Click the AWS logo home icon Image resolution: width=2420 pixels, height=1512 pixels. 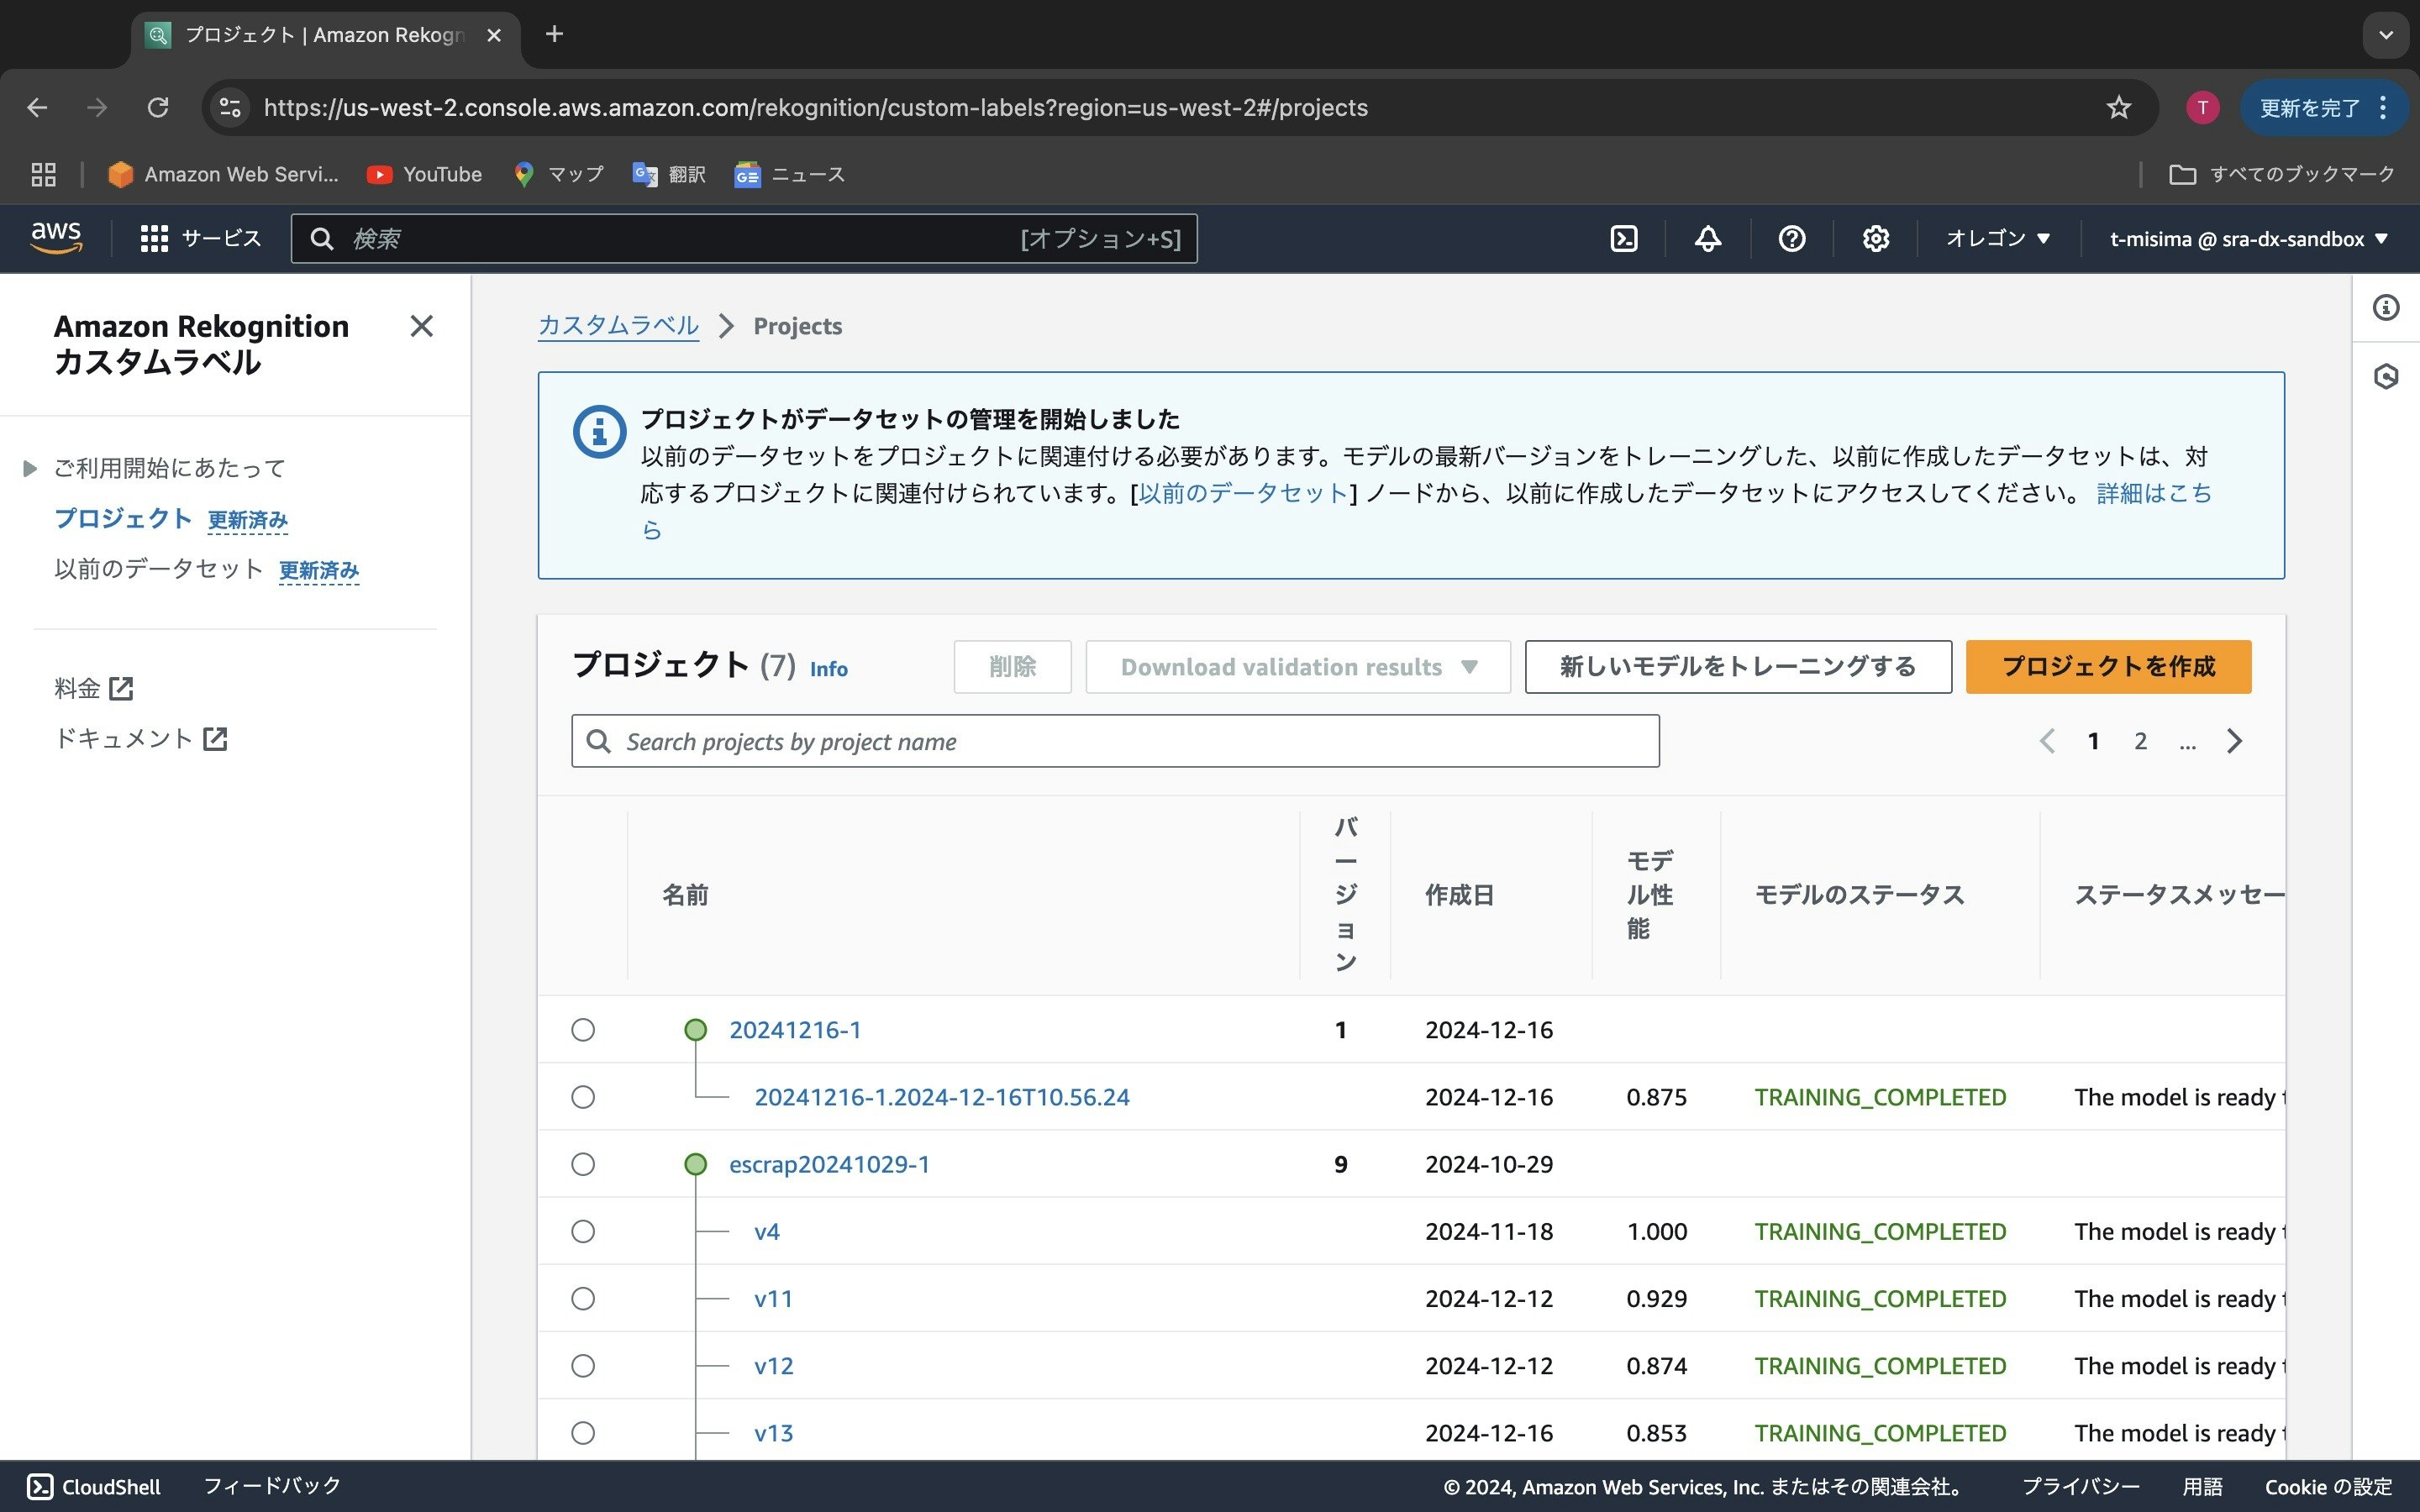coord(56,238)
